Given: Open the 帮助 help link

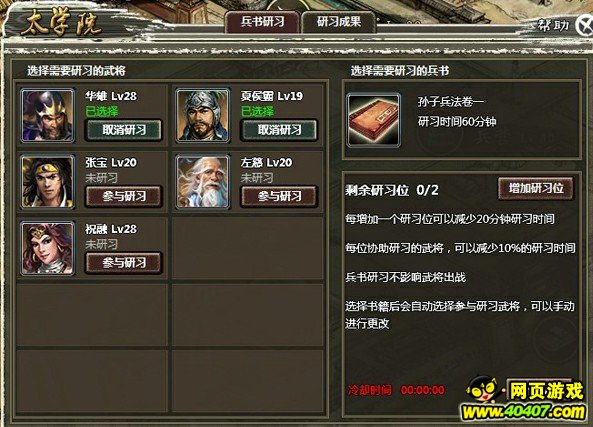Looking at the screenshot, I should (553, 26).
